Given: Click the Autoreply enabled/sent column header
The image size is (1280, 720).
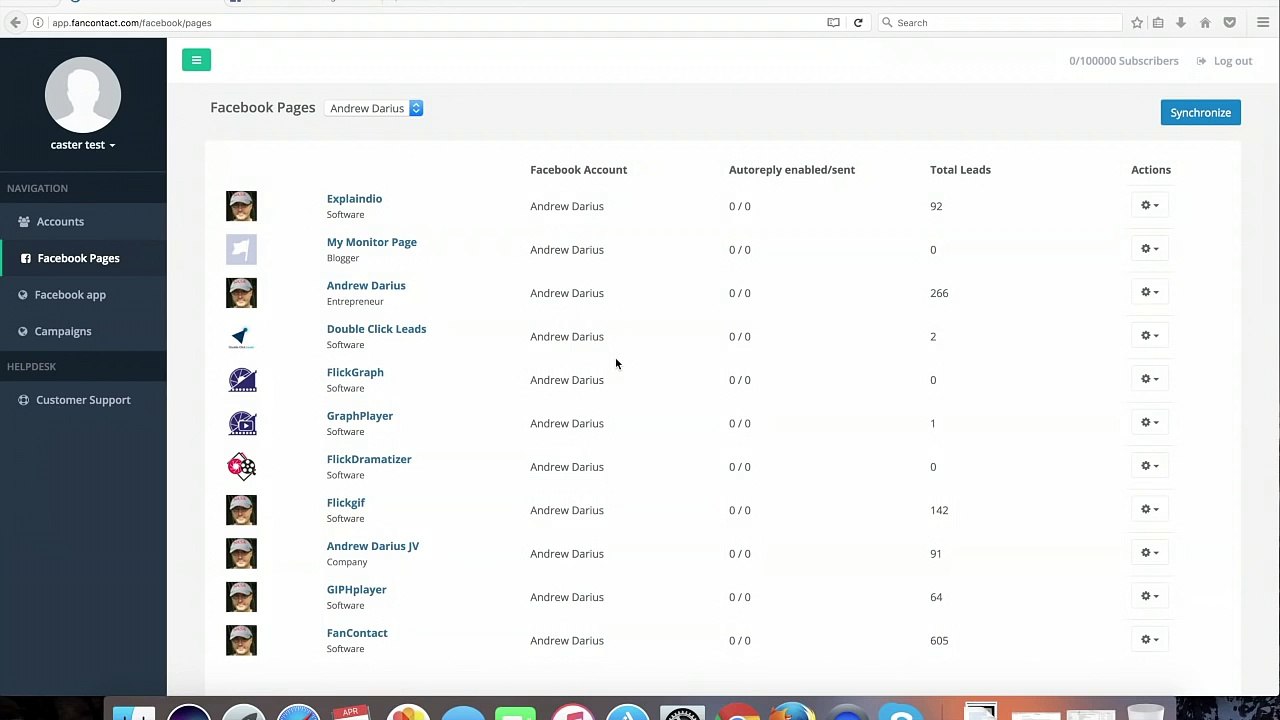Looking at the screenshot, I should [792, 170].
